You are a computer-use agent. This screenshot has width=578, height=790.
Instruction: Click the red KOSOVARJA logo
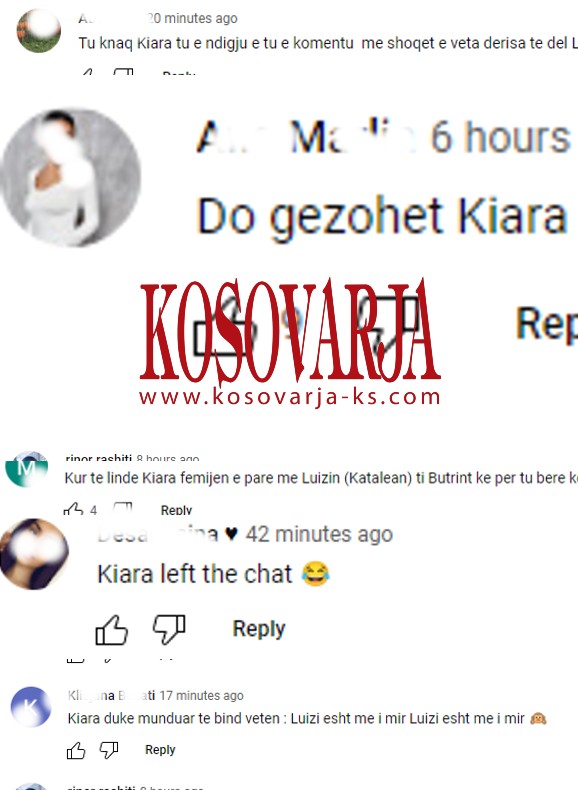(290, 330)
